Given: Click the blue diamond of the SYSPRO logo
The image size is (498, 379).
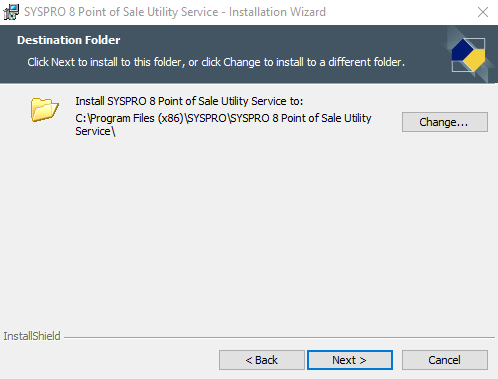Looking at the screenshot, I should click(462, 50).
